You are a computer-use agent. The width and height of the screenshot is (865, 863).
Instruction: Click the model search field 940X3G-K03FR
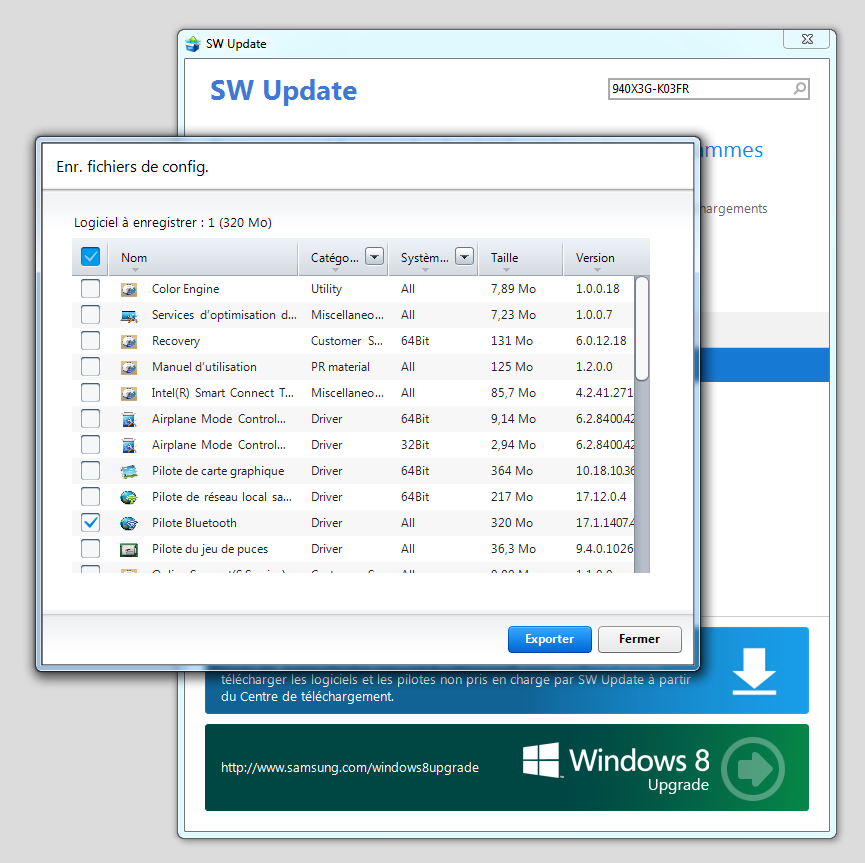click(x=708, y=89)
